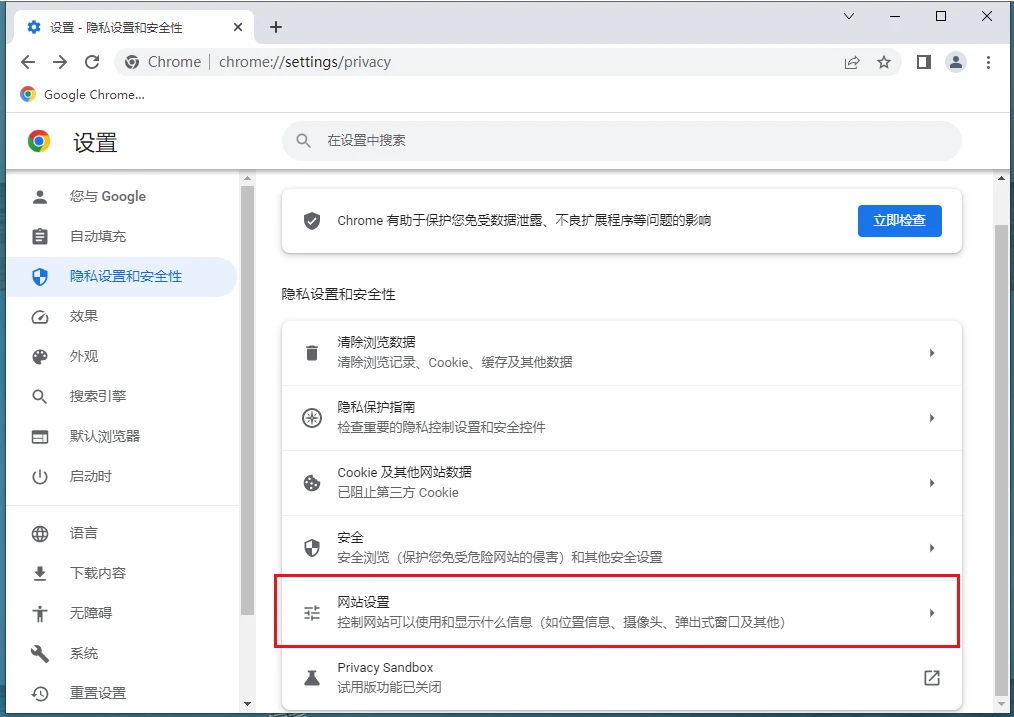Click the 无障碍 accessibility icon

[40, 613]
